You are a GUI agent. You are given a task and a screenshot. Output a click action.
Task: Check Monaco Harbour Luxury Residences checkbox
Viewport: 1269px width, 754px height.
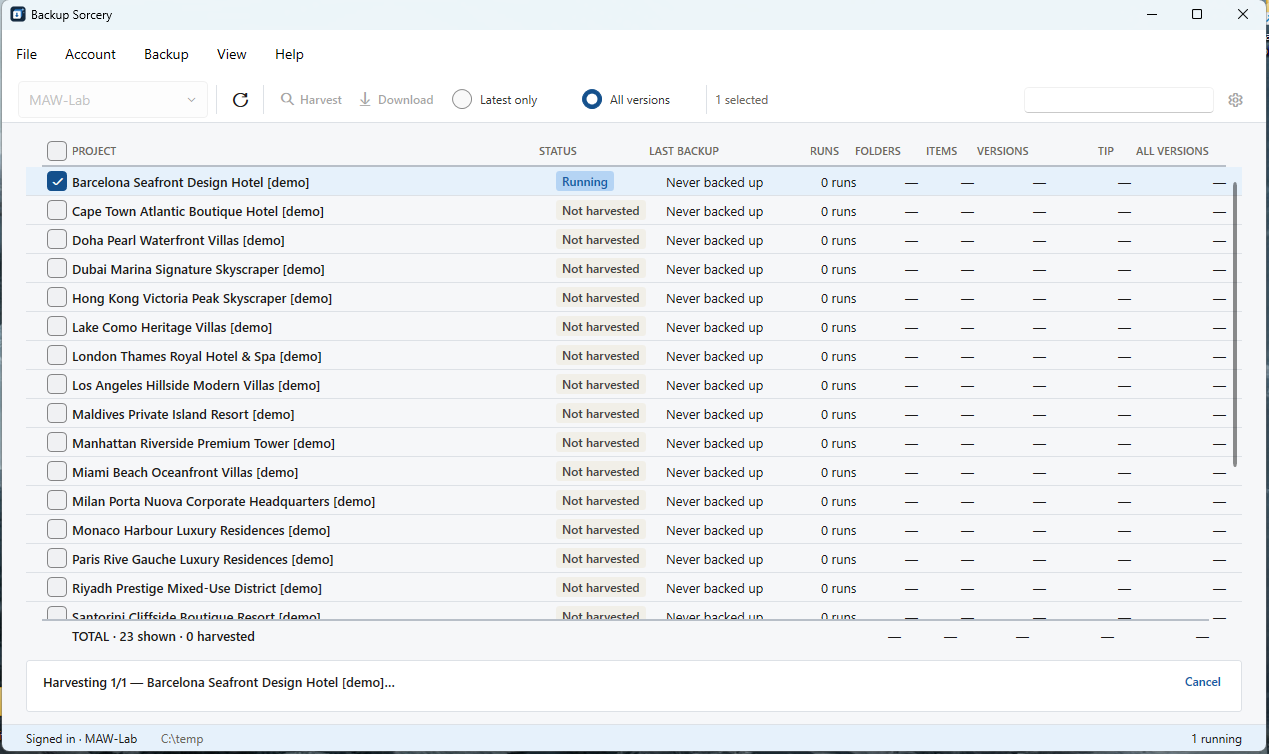(x=57, y=530)
